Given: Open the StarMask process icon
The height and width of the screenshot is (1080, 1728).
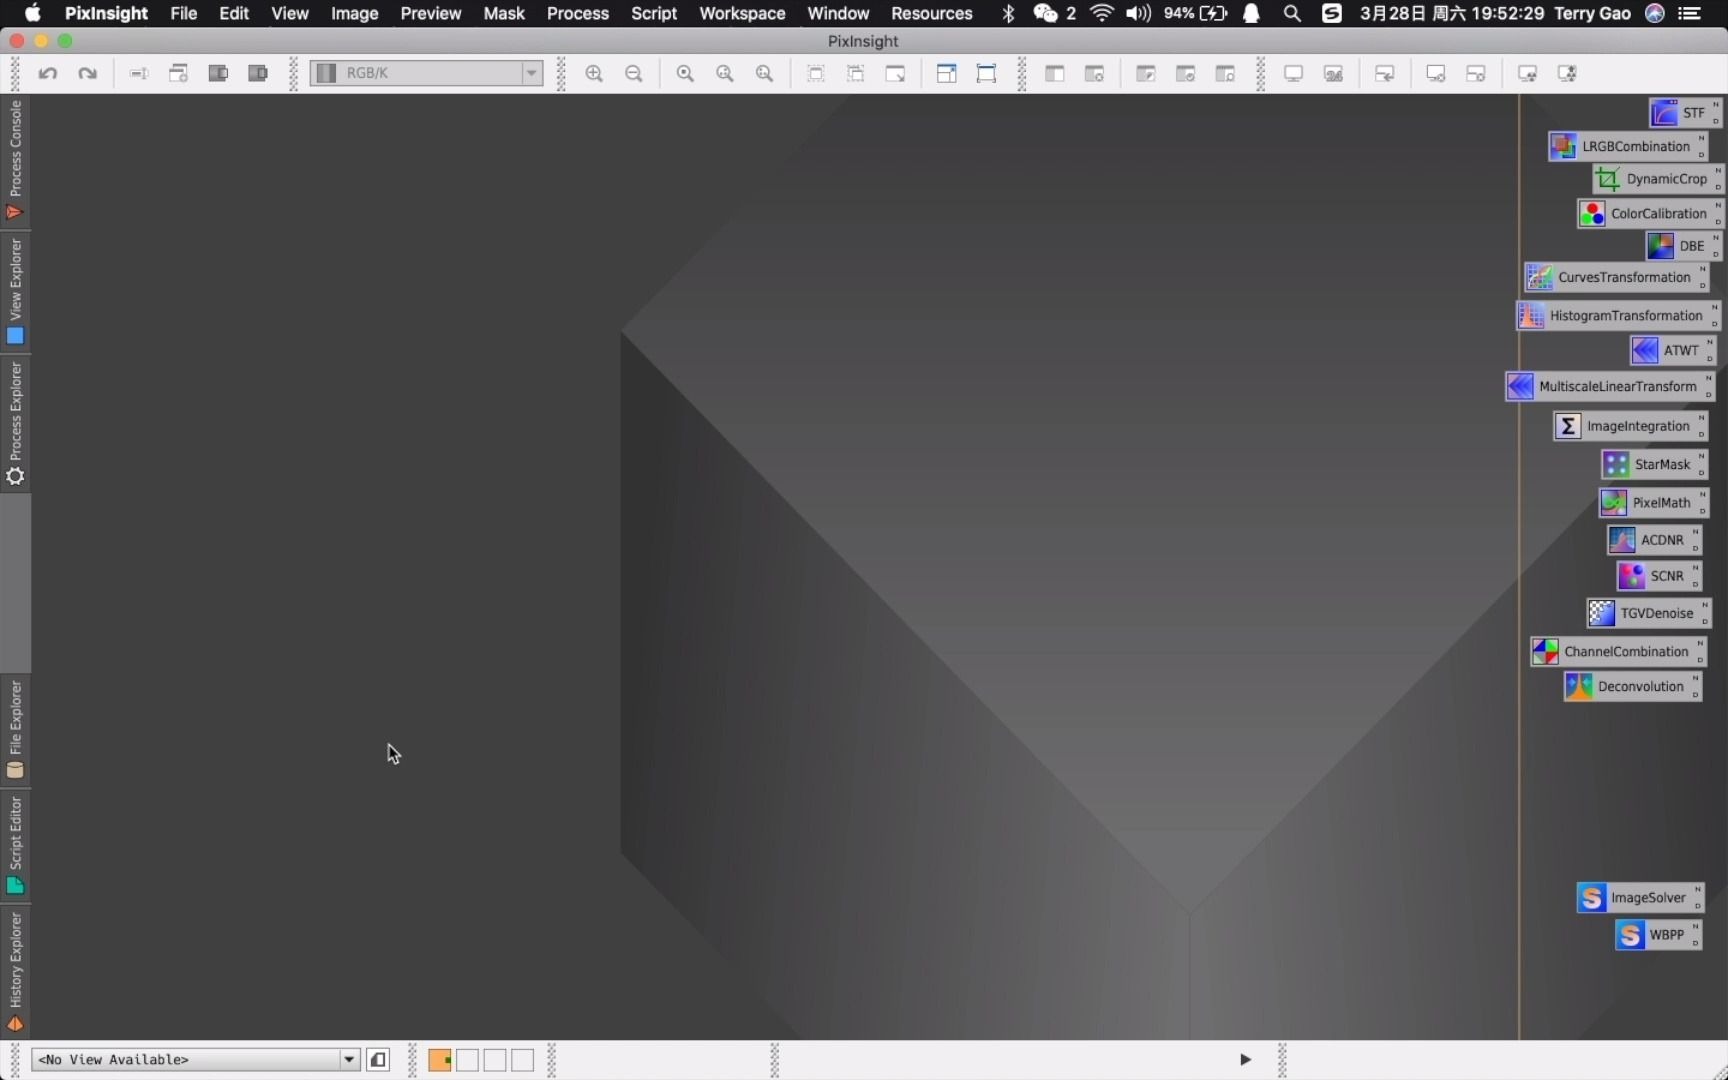Looking at the screenshot, I should coord(1654,464).
